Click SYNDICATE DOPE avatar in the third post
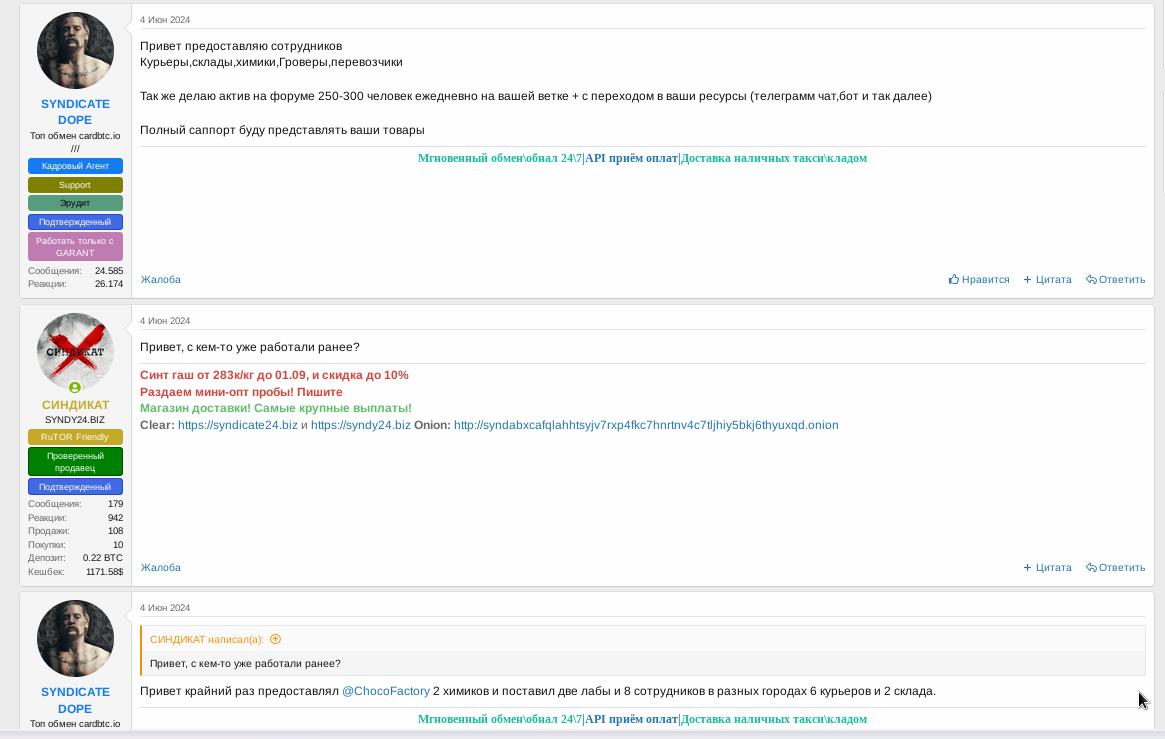The width and height of the screenshot is (1165, 739). point(75,639)
